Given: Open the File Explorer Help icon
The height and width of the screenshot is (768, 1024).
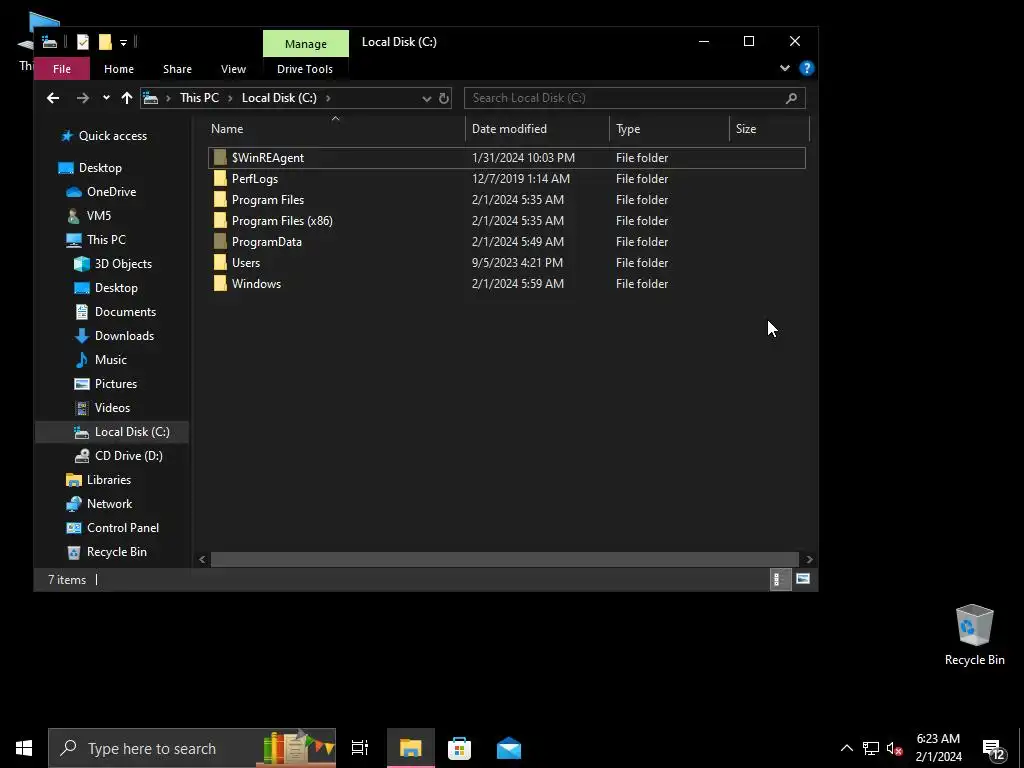Looking at the screenshot, I should [807, 68].
